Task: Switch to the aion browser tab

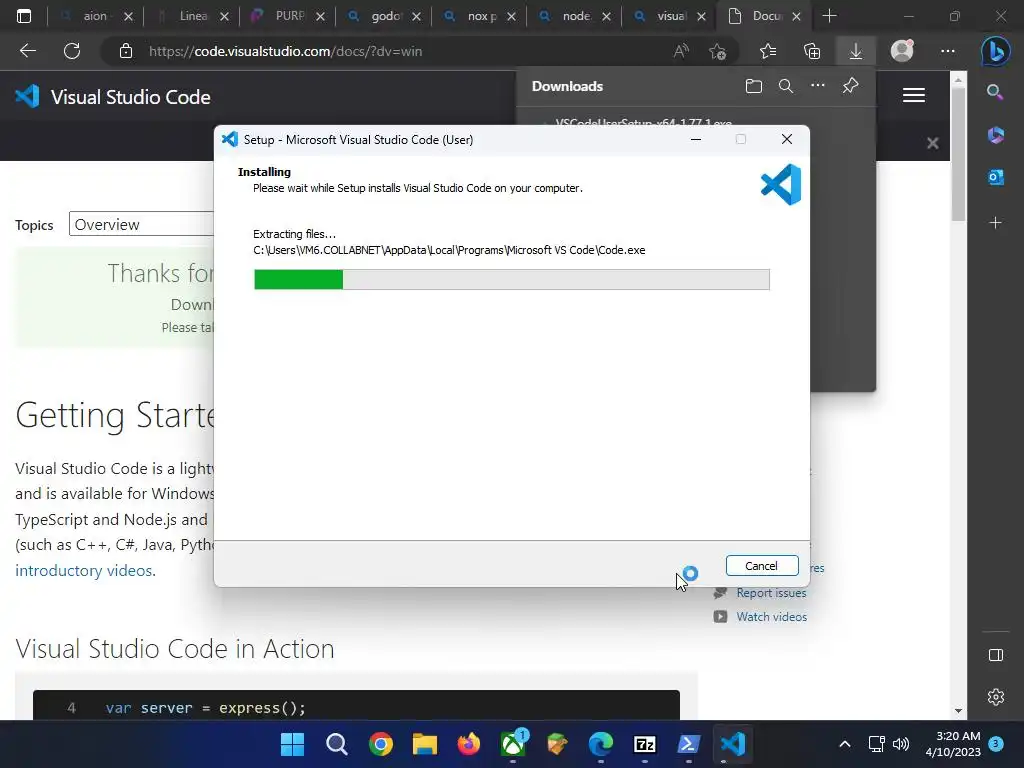Action: point(94,16)
